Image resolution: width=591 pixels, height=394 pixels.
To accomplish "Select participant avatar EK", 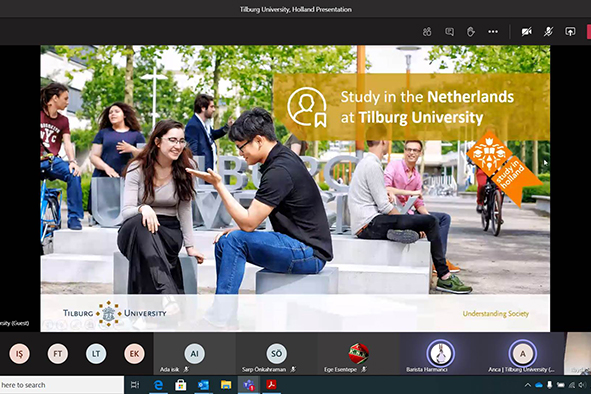I will pos(135,354).
